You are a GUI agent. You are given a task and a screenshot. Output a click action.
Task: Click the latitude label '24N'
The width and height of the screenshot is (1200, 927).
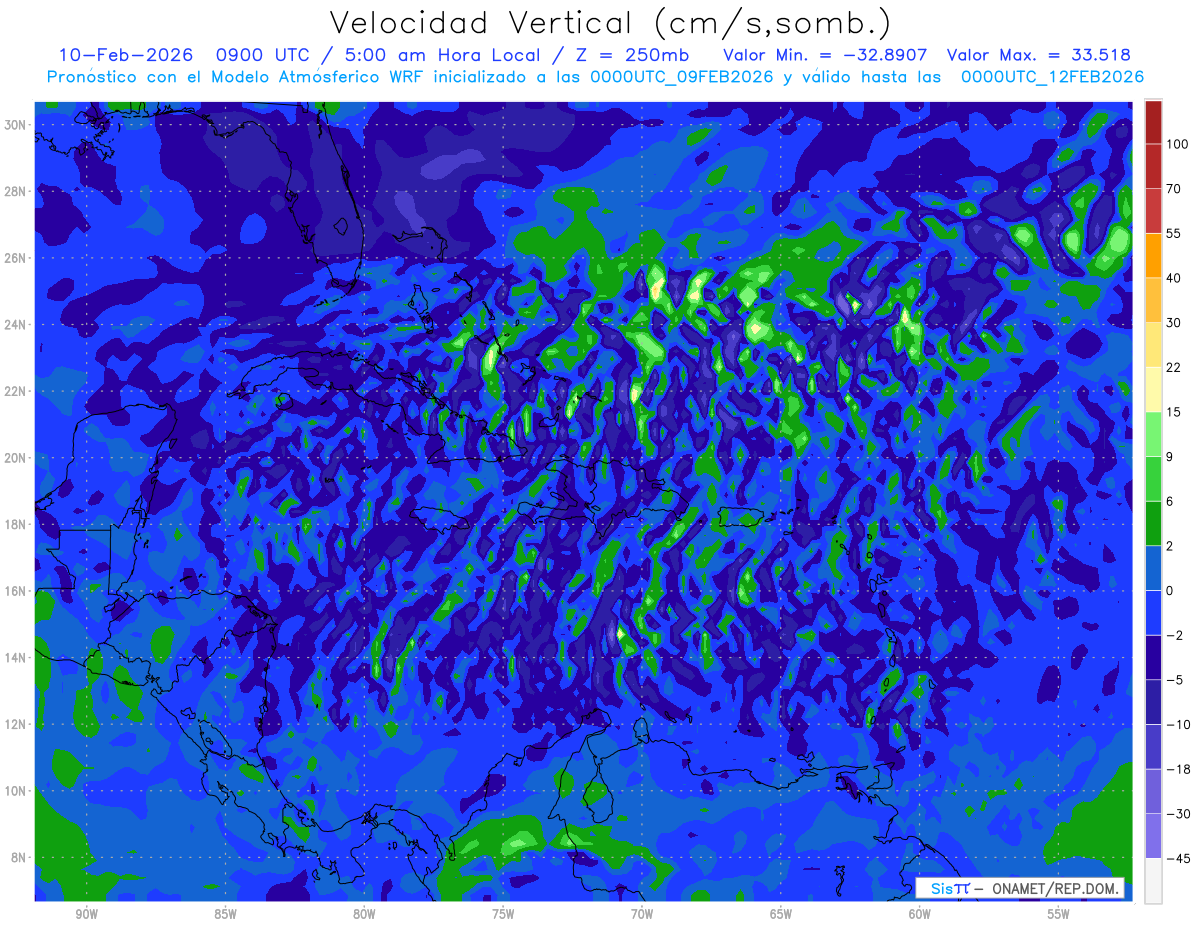click(17, 324)
